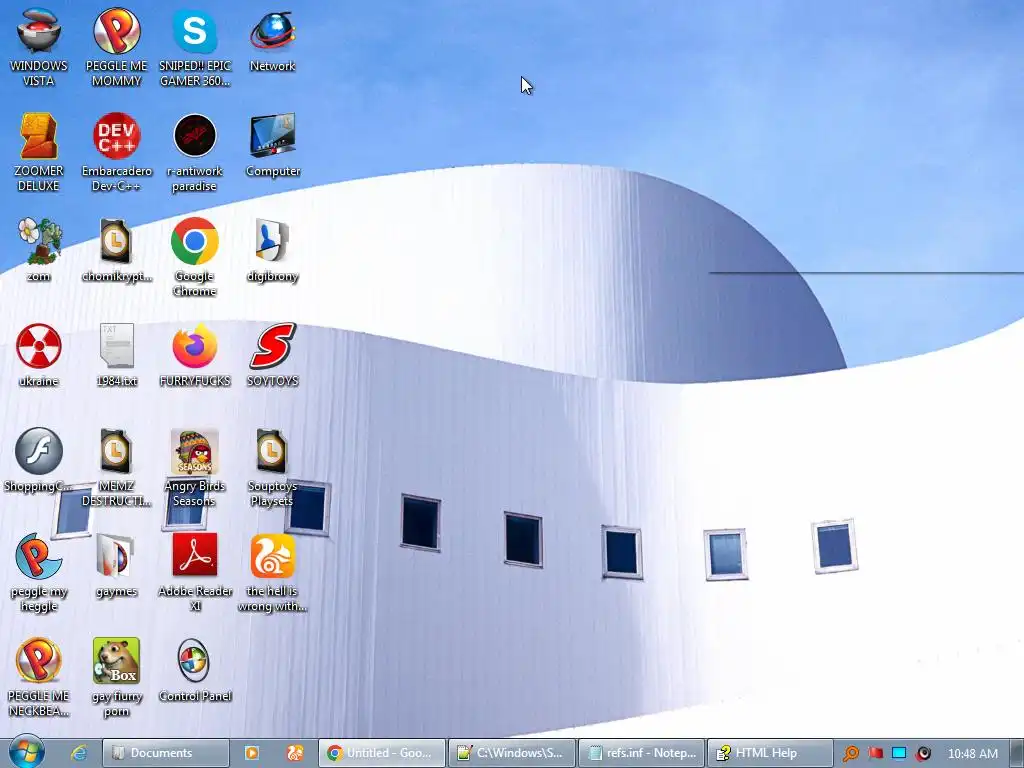The width and height of the screenshot is (1024, 768).
Task: Switch to refs.inf Notepad taskbar button
Action: coord(642,753)
